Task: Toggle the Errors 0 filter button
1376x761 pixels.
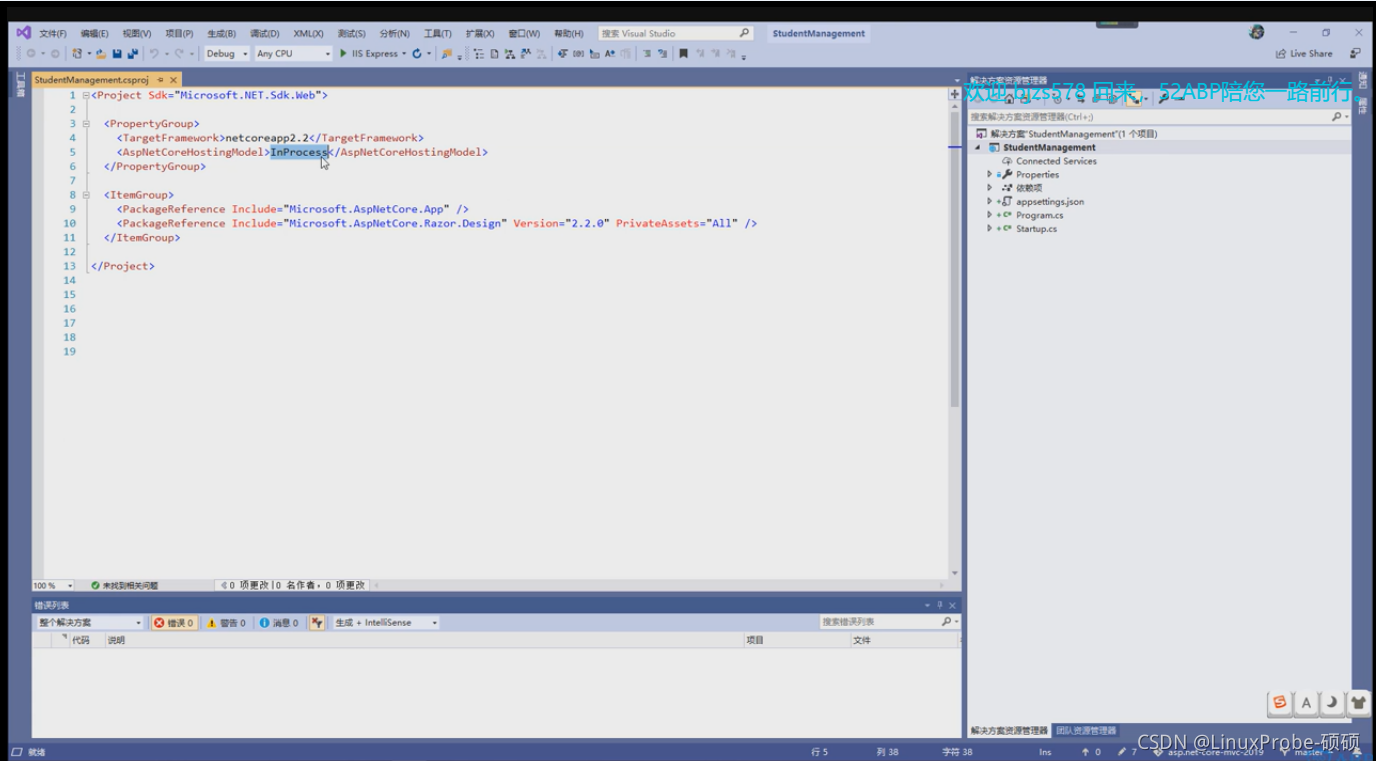Action: click(174, 622)
